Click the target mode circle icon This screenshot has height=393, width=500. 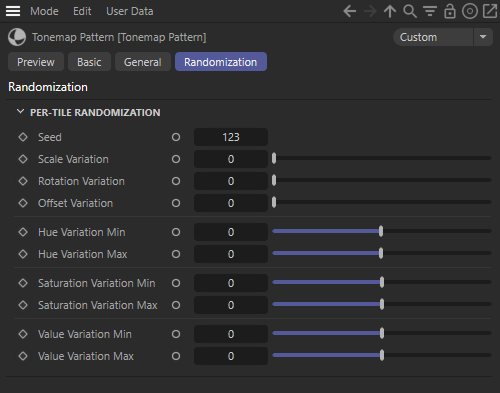(470, 11)
